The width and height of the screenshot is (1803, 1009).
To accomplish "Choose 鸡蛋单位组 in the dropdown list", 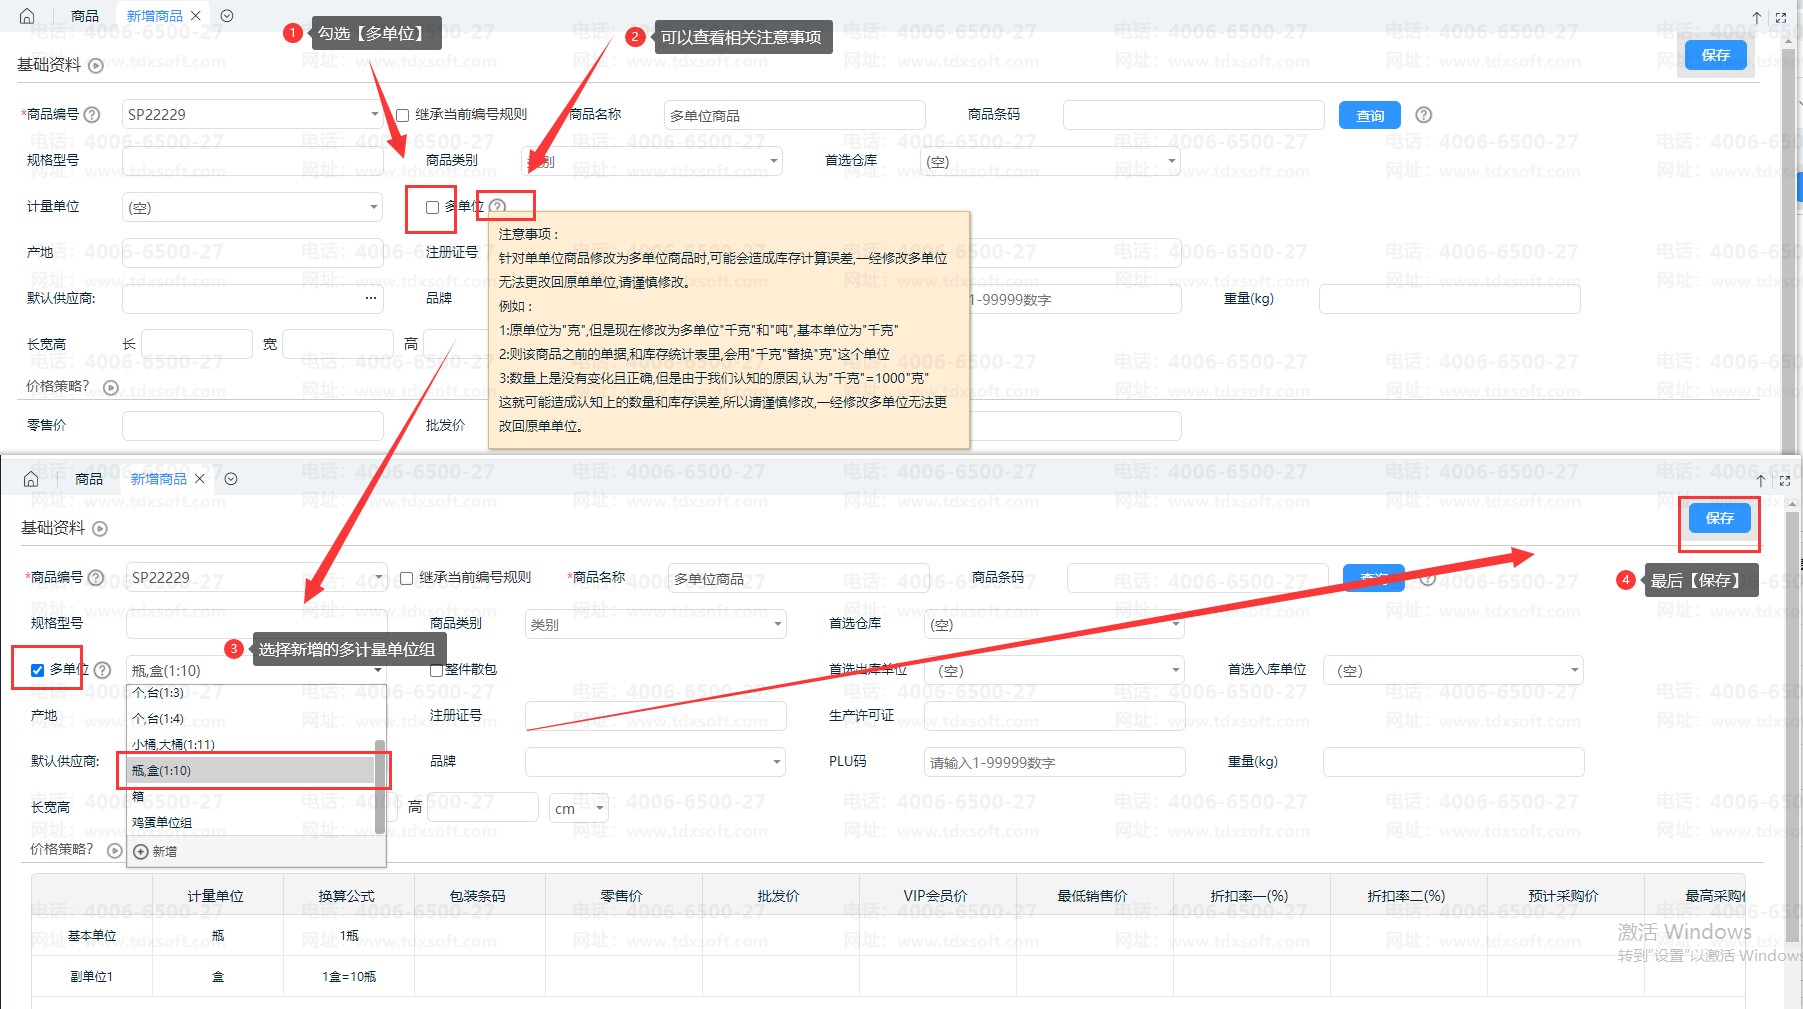I will [162, 822].
